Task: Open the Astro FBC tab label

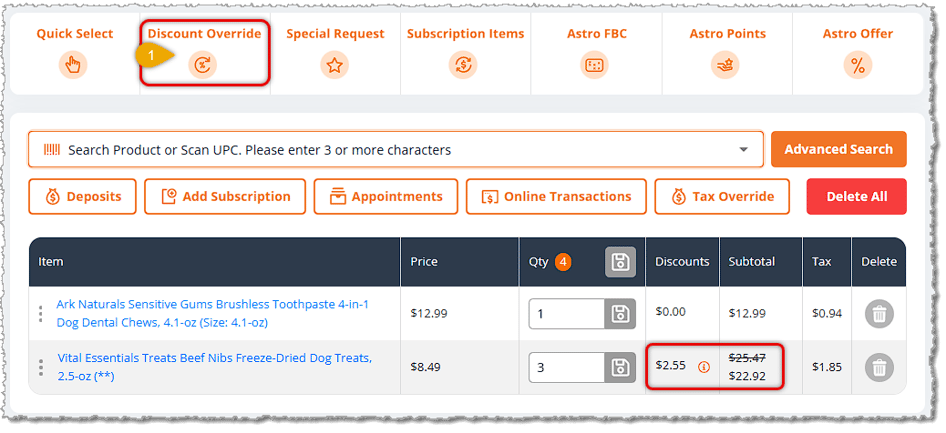Action: pos(597,34)
